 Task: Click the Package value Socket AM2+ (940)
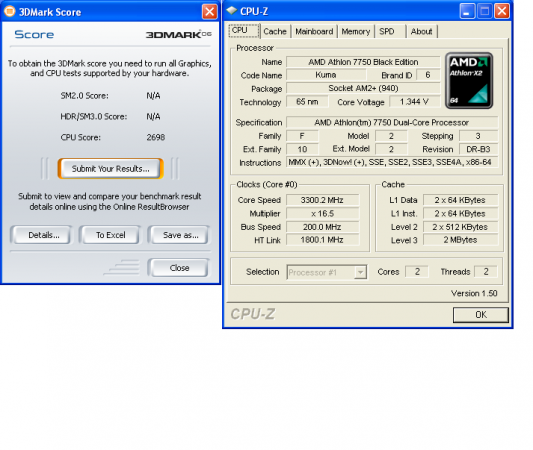coord(363,88)
